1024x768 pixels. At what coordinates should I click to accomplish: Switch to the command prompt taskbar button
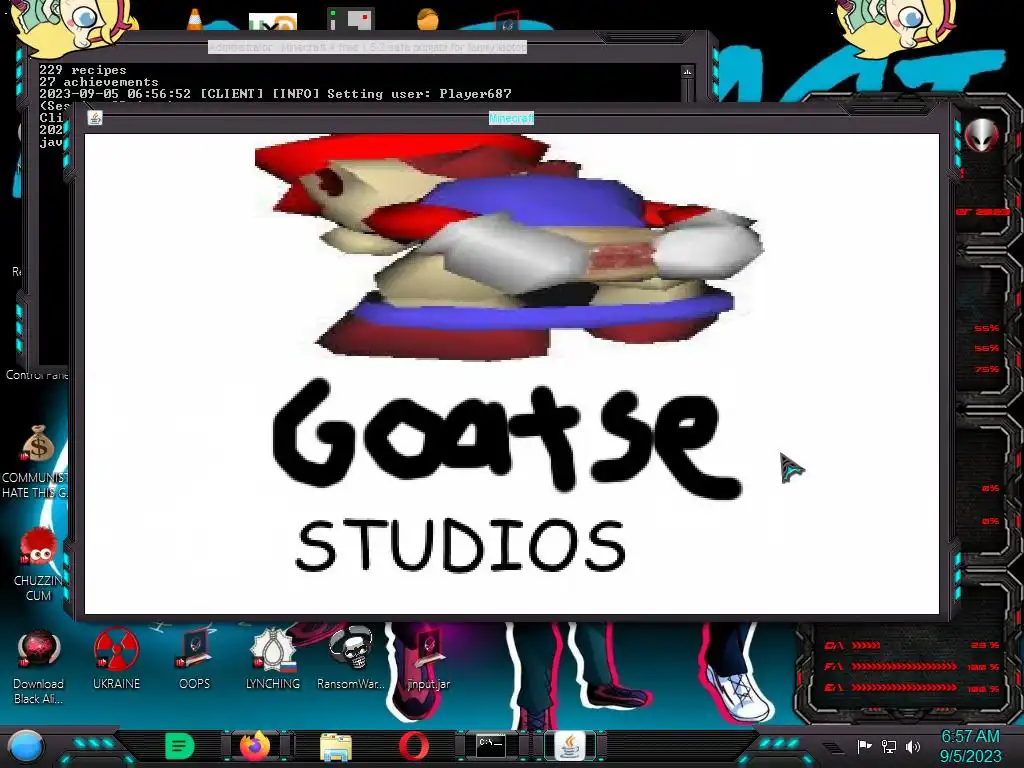point(491,745)
